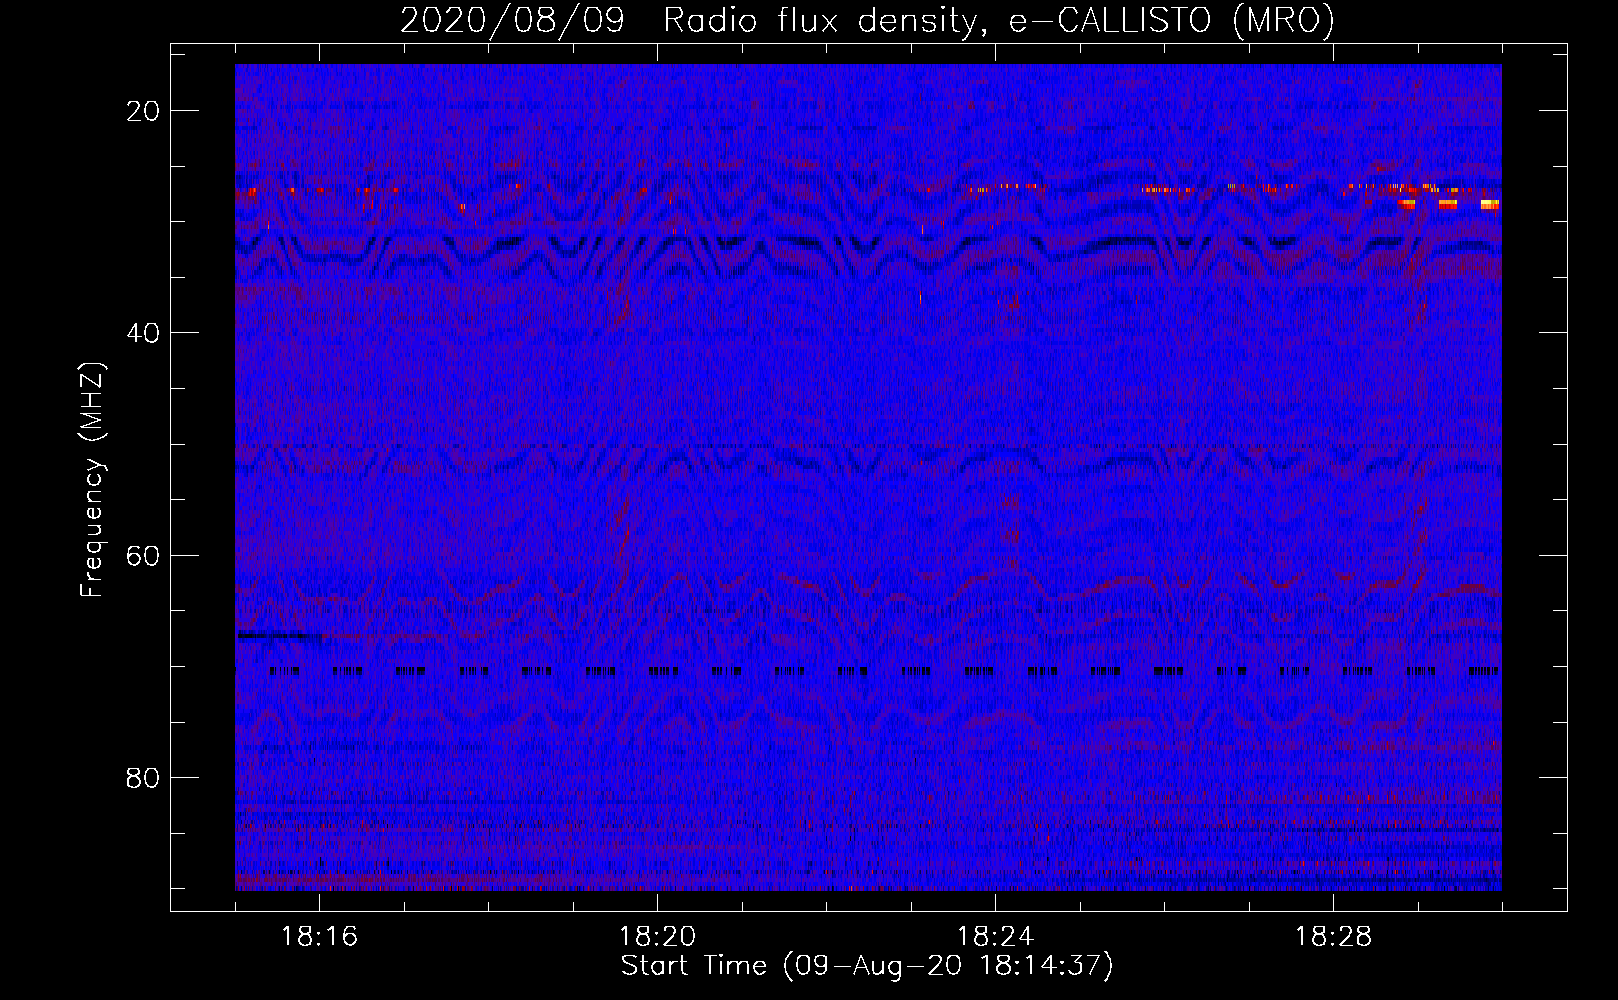Click the '80' frequency tick label
Screen dimensions: 1618x1000
[143, 777]
